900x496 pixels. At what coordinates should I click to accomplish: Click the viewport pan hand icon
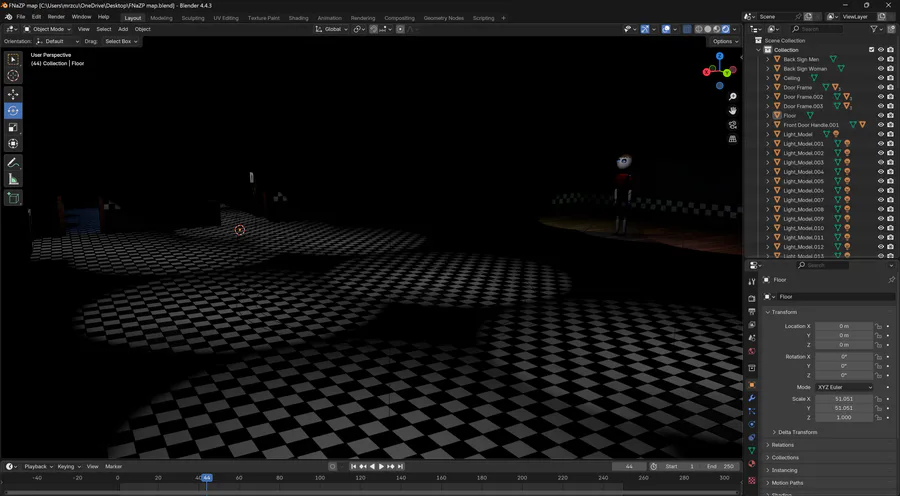pos(732,111)
